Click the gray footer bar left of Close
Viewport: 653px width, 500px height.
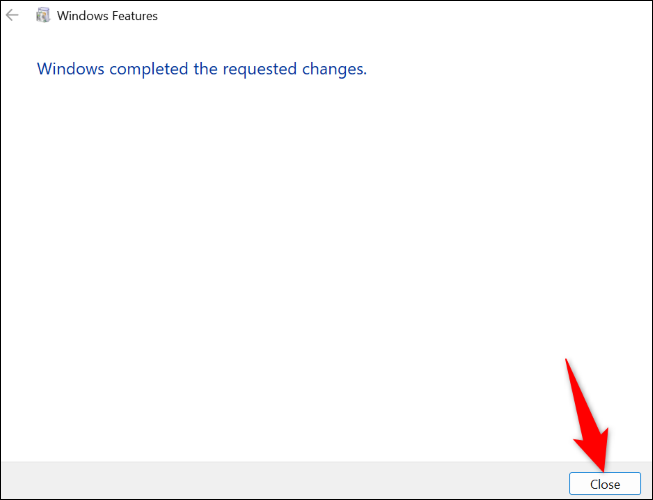click(284, 480)
